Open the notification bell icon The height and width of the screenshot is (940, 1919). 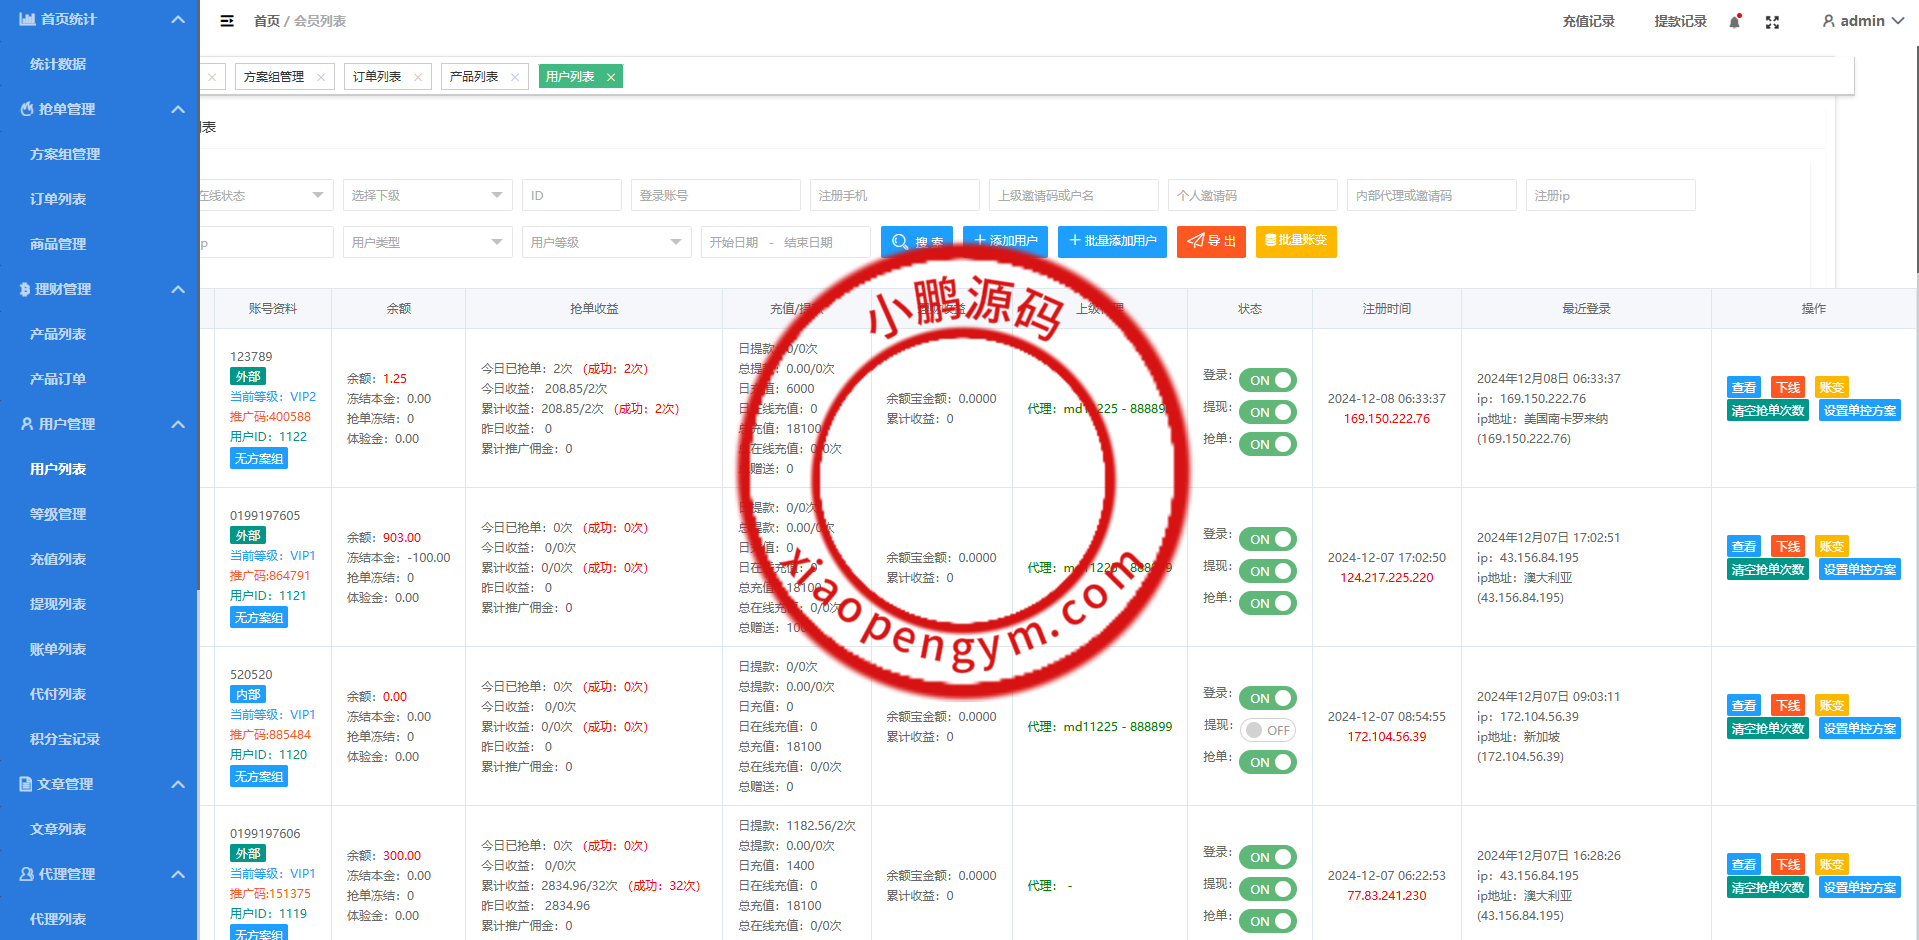1735,22
